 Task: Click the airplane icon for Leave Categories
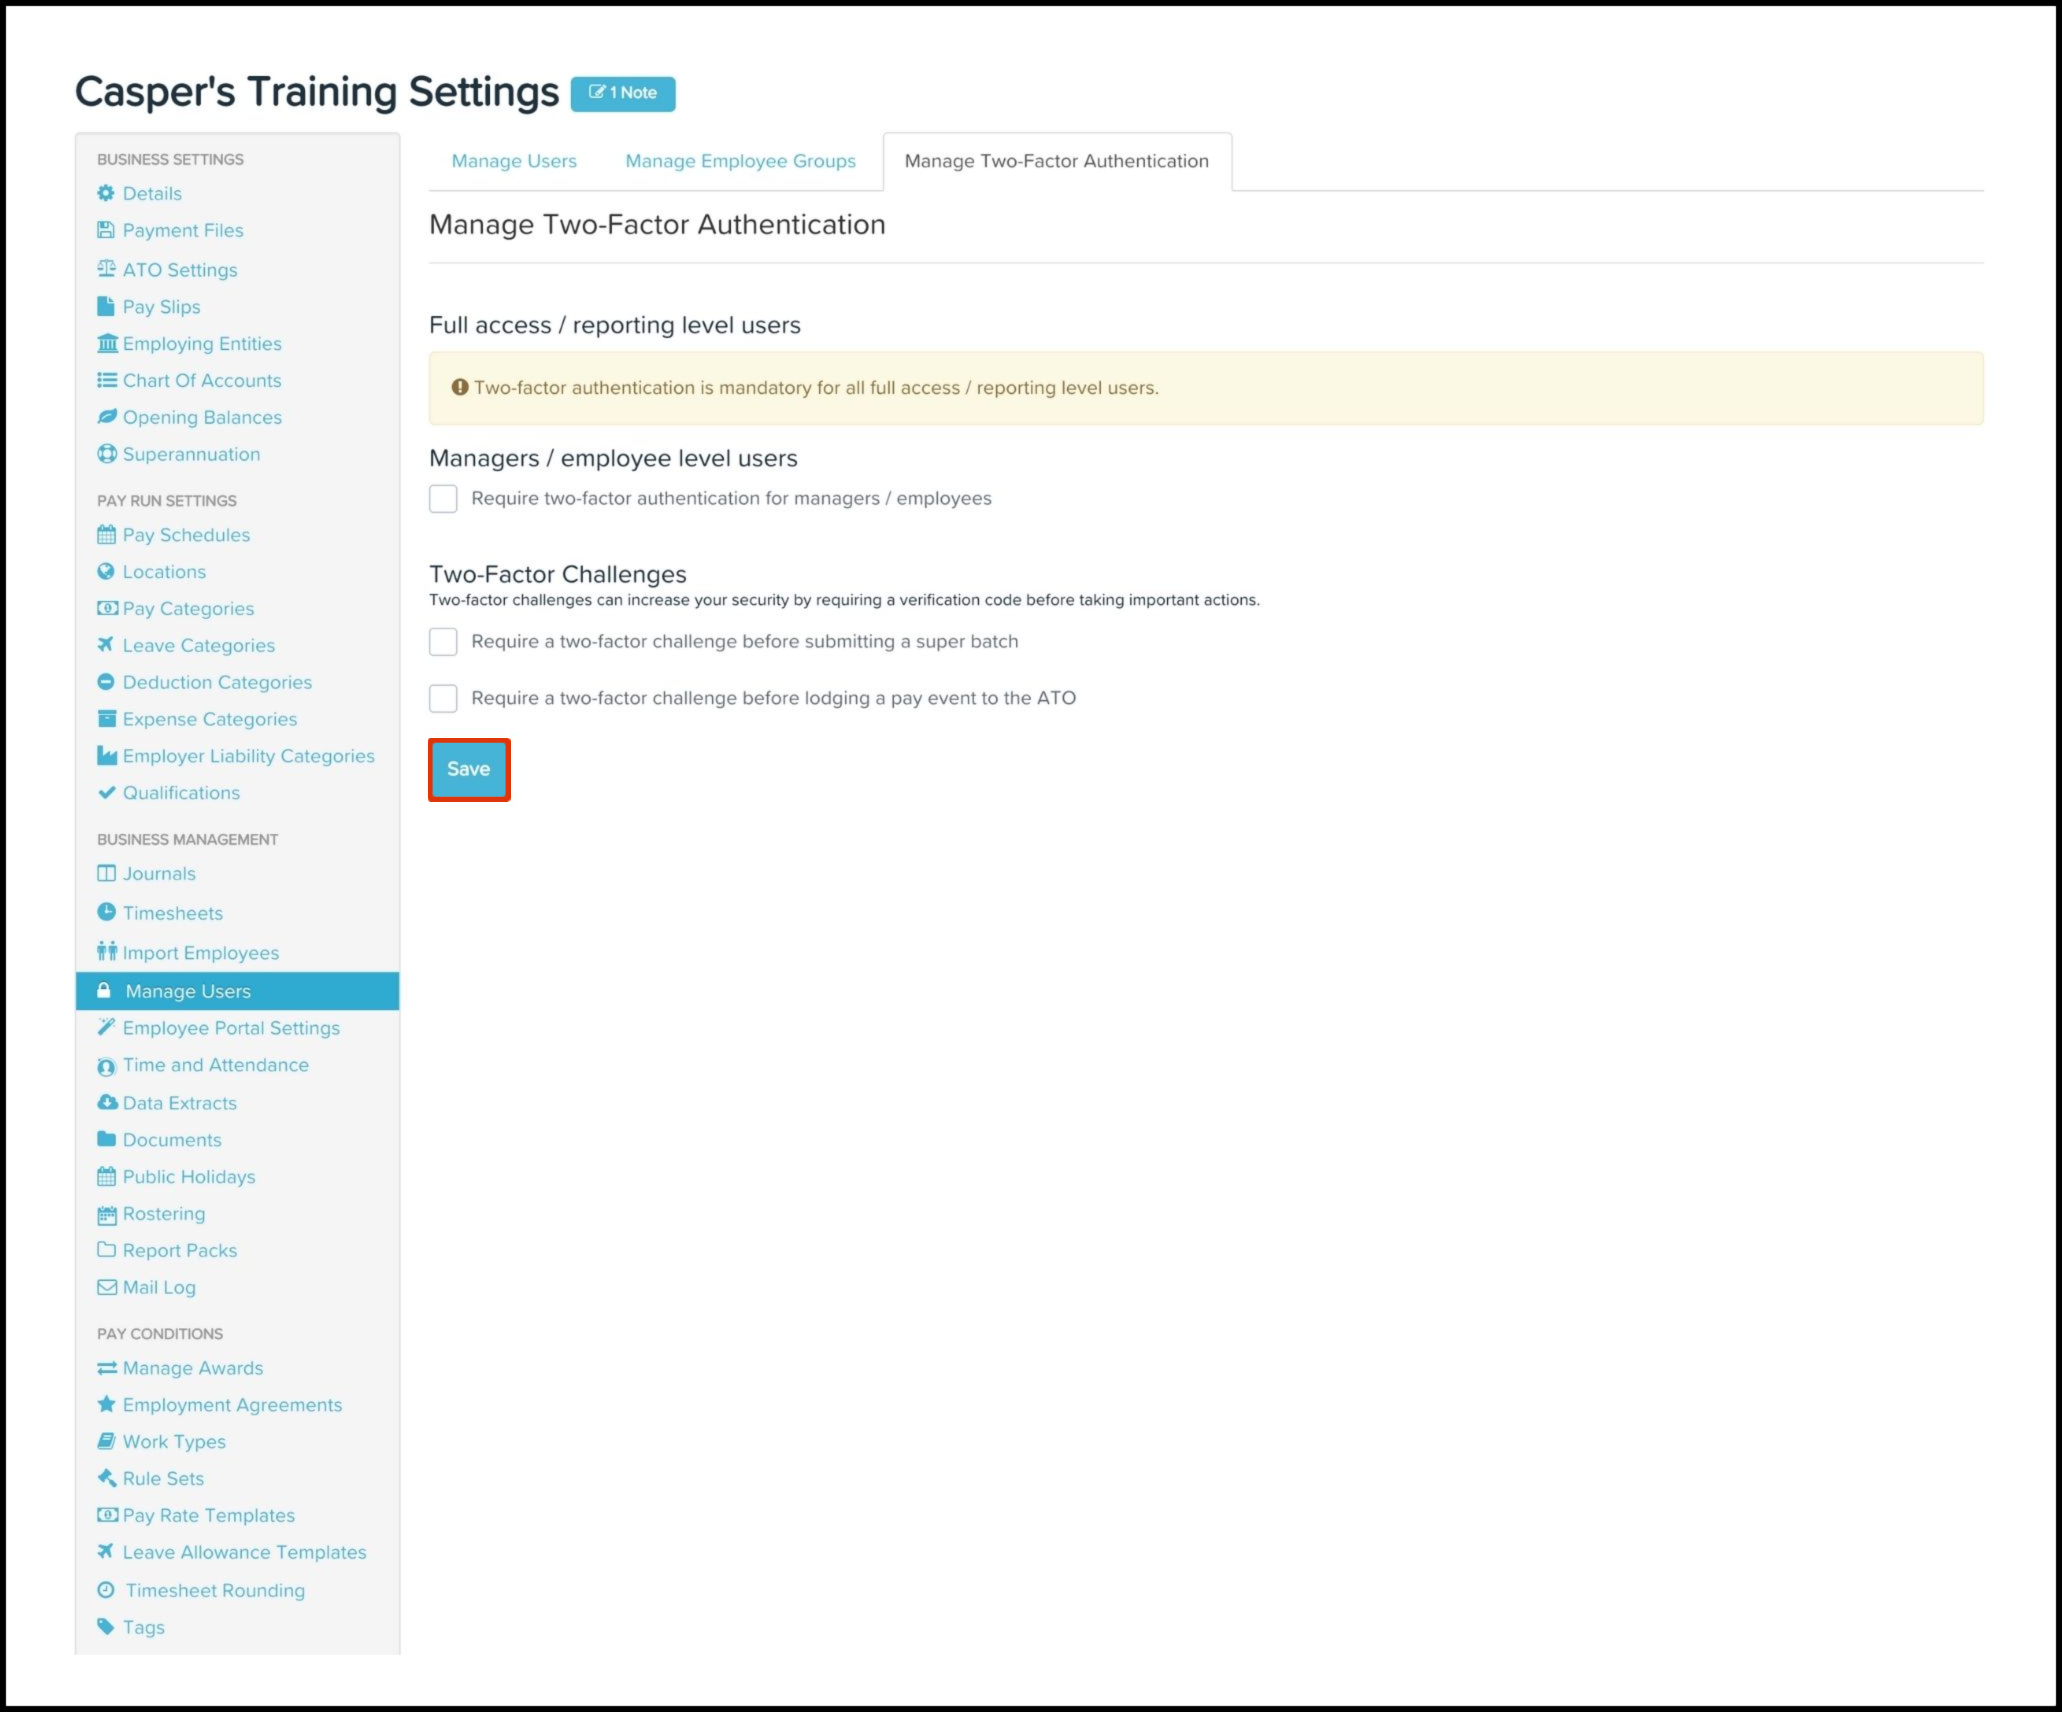(x=105, y=645)
